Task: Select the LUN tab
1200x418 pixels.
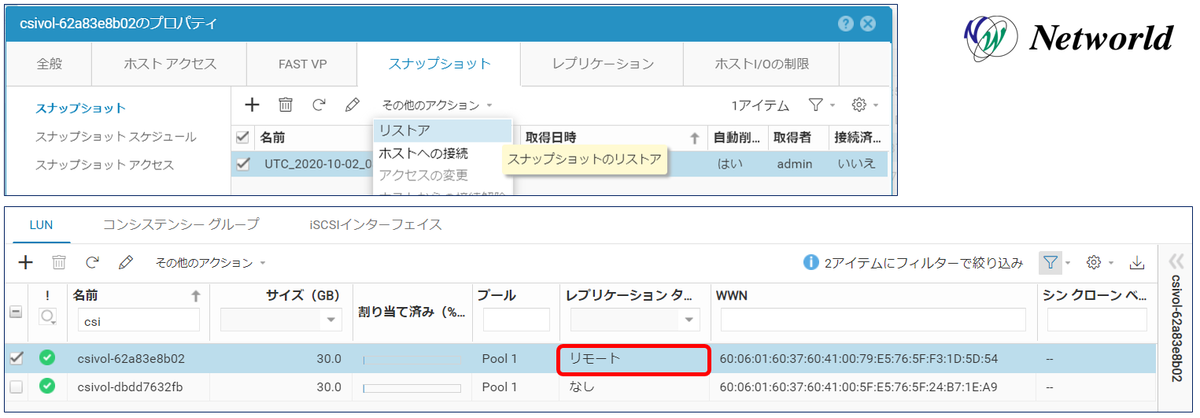Action: click(41, 224)
